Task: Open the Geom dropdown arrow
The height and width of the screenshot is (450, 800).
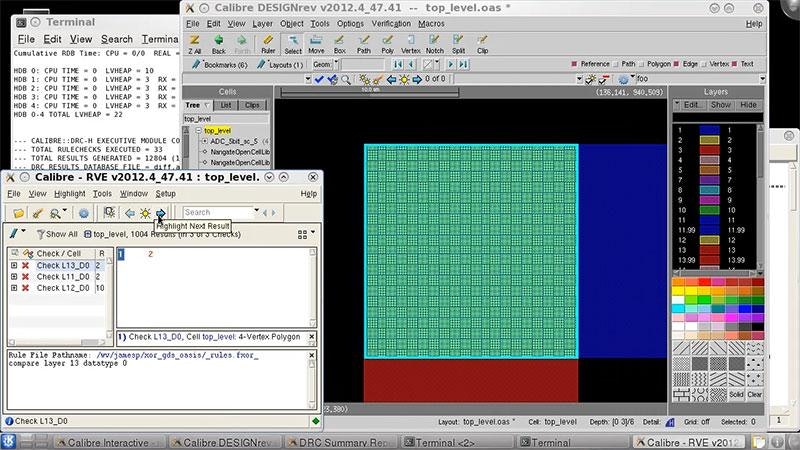Action: [x=336, y=63]
